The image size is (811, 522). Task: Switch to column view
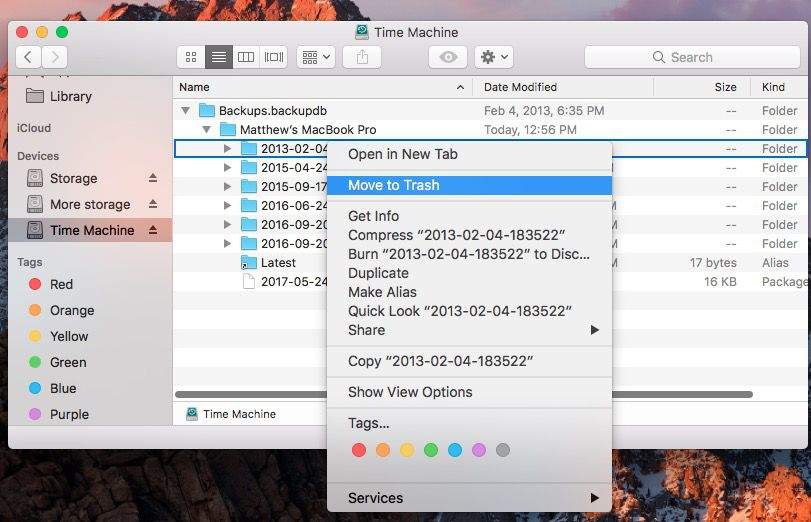(246, 57)
